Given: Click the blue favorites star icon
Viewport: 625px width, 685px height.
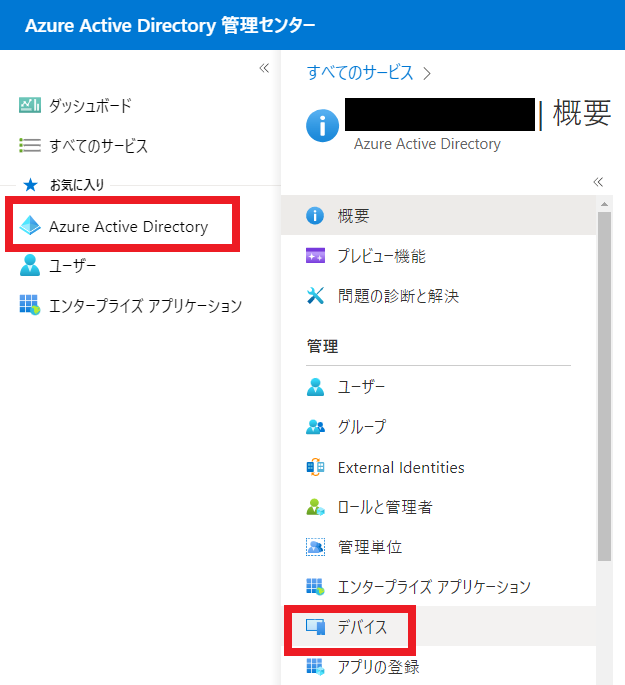Looking at the screenshot, I should [x=30, y=185].
